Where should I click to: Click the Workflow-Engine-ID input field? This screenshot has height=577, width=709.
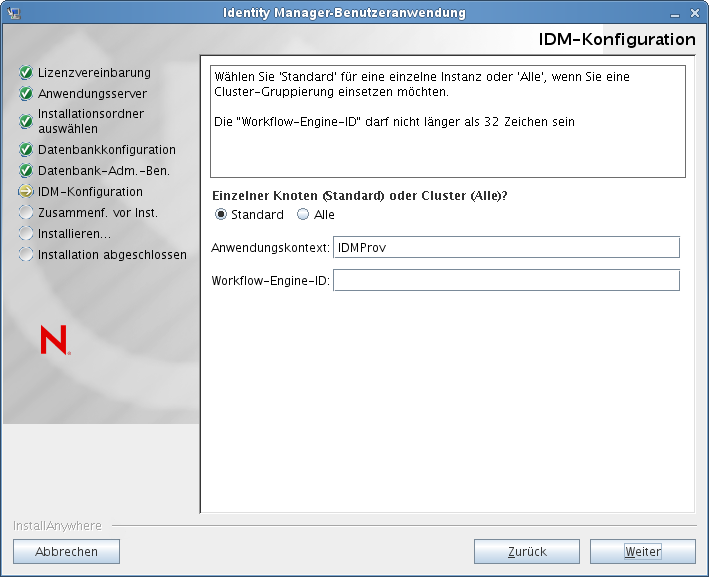[506, 280]
